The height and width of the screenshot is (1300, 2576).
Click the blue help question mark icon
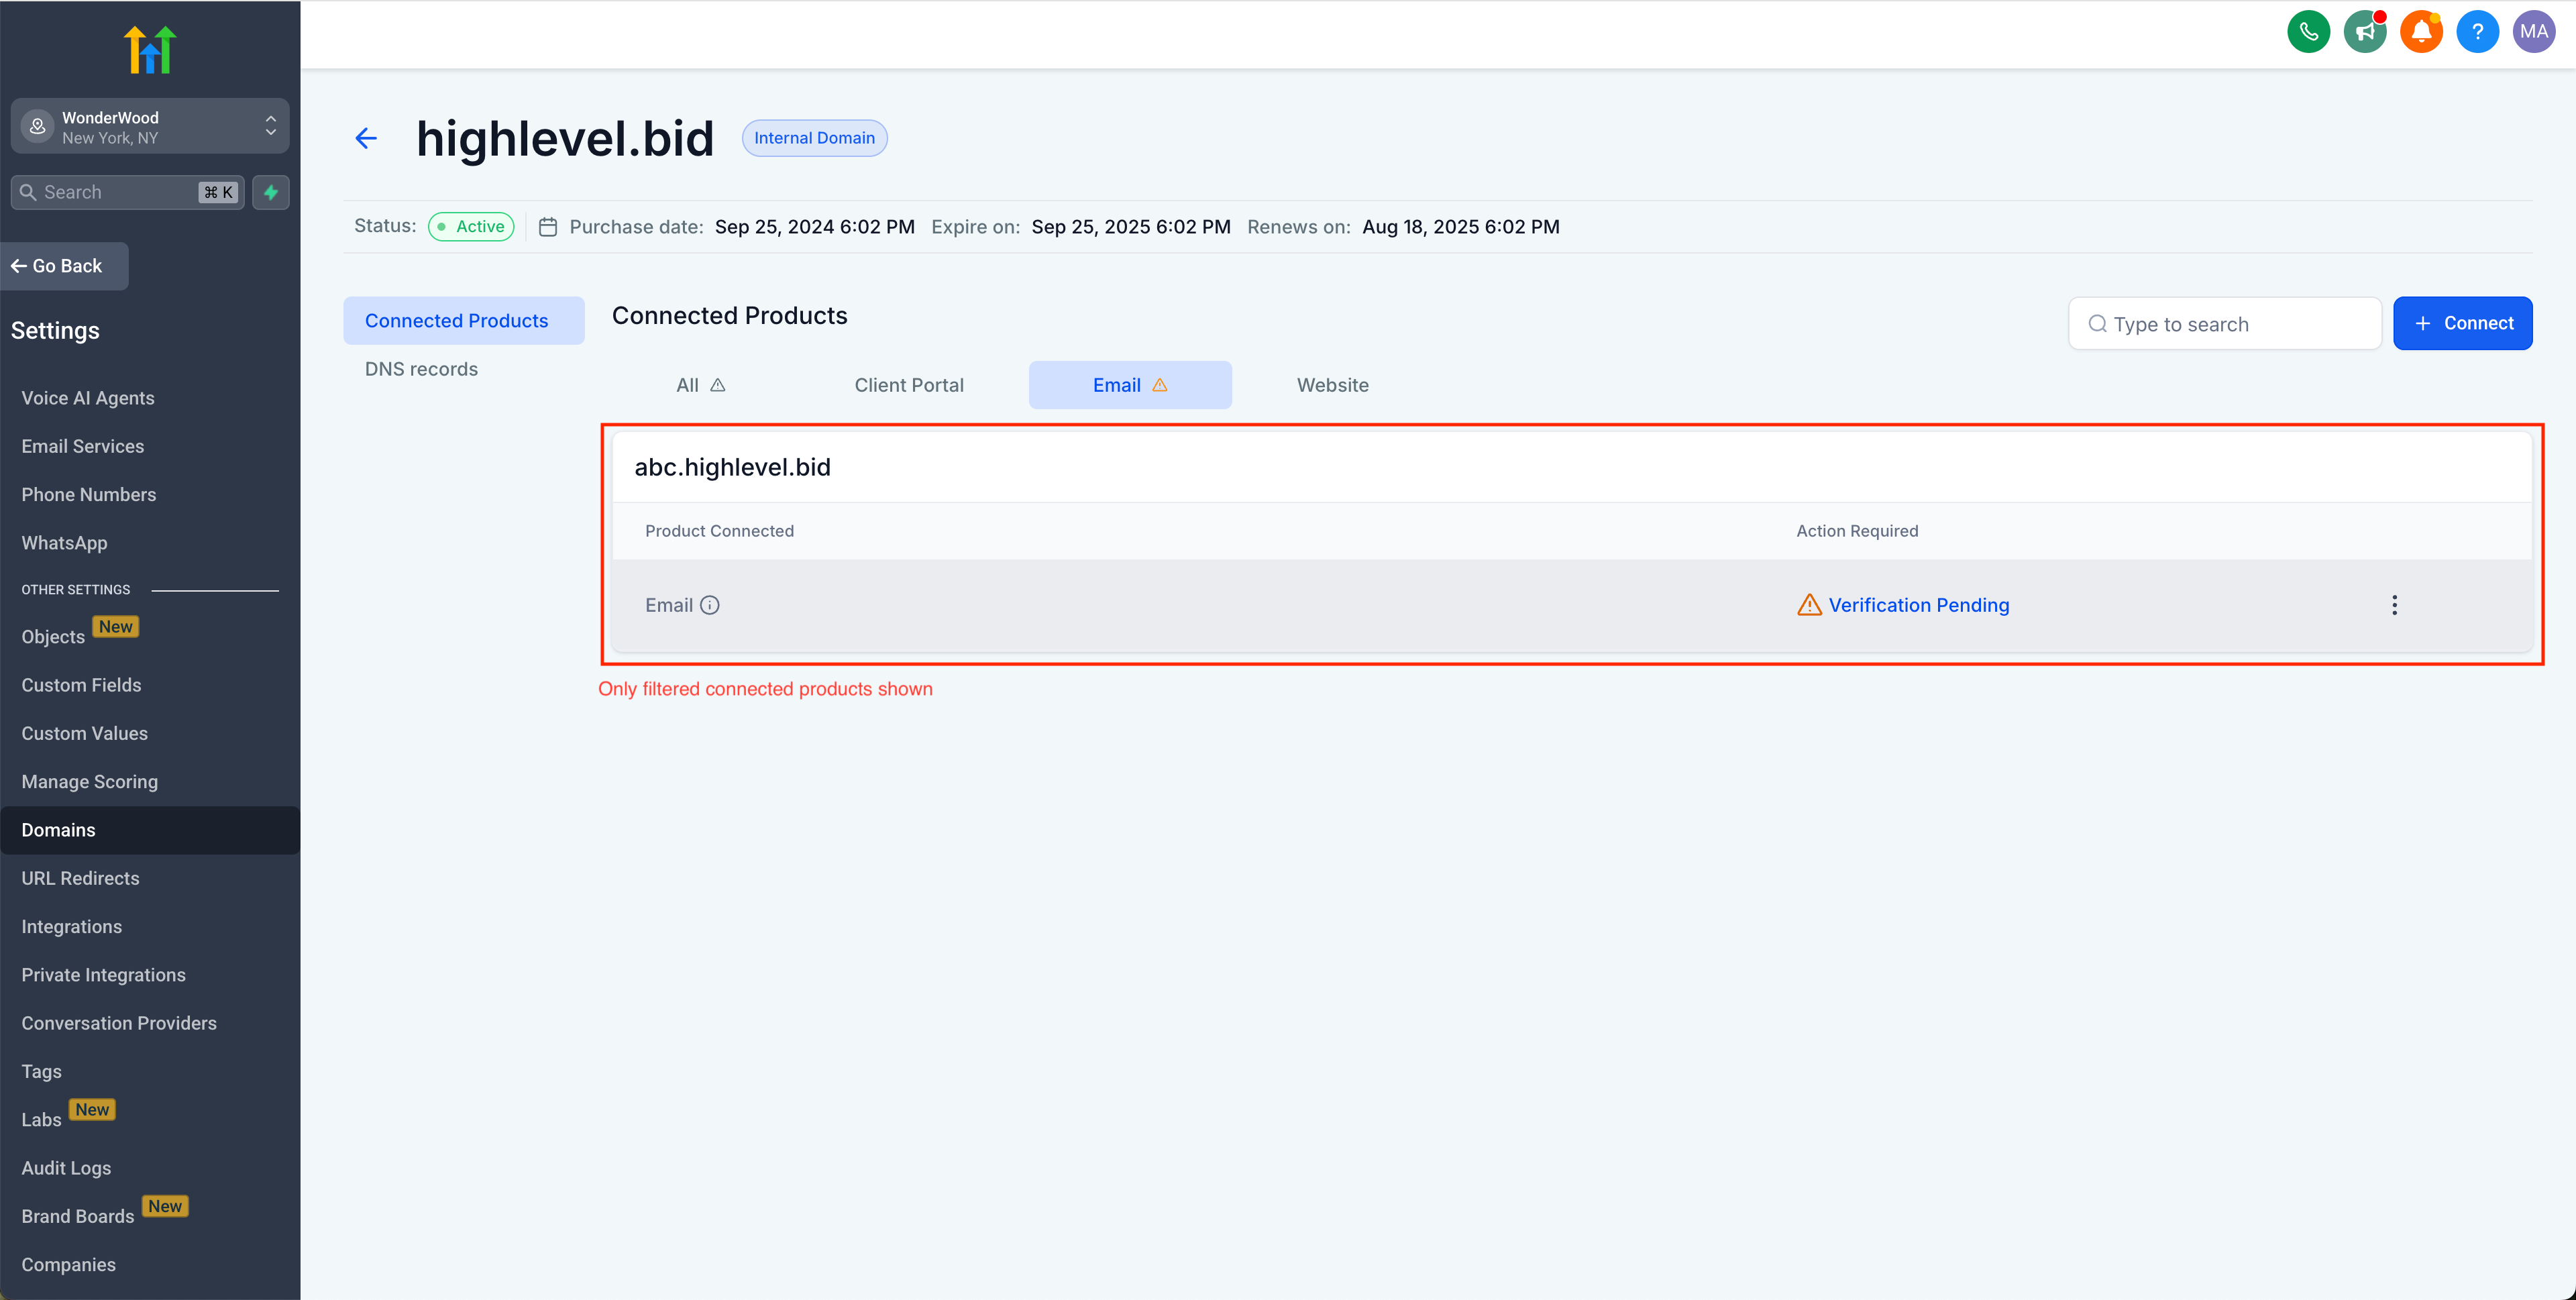point(2477,31)
